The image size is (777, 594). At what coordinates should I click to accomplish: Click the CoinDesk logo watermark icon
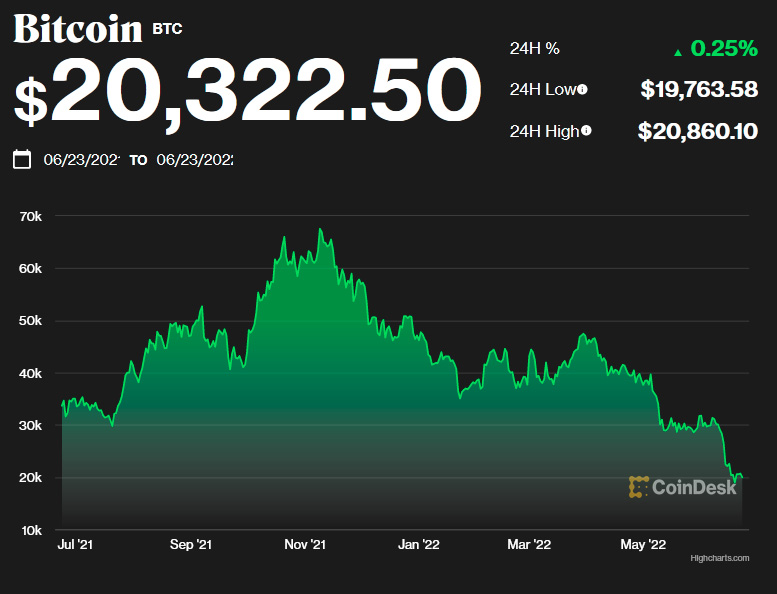click(638, 487)
